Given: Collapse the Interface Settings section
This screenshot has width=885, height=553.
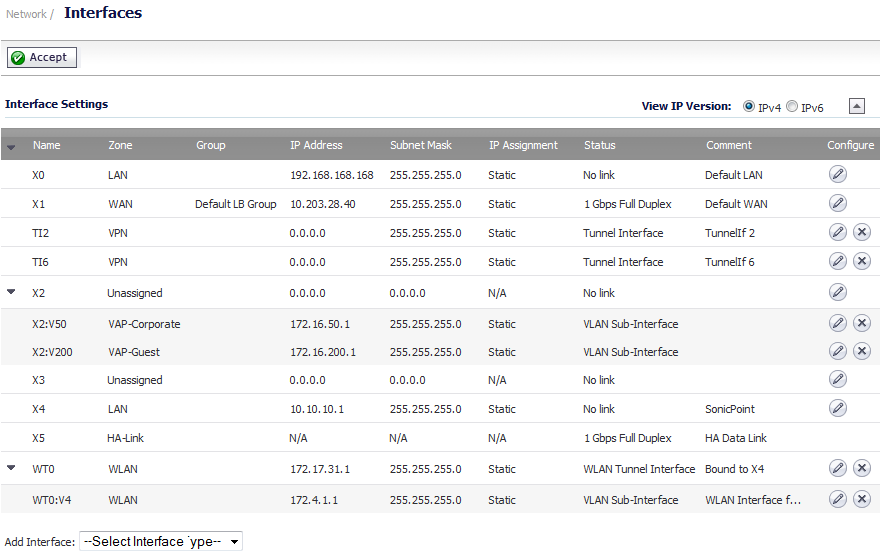Looking at the screenshot, I should [x=856, y=106].
